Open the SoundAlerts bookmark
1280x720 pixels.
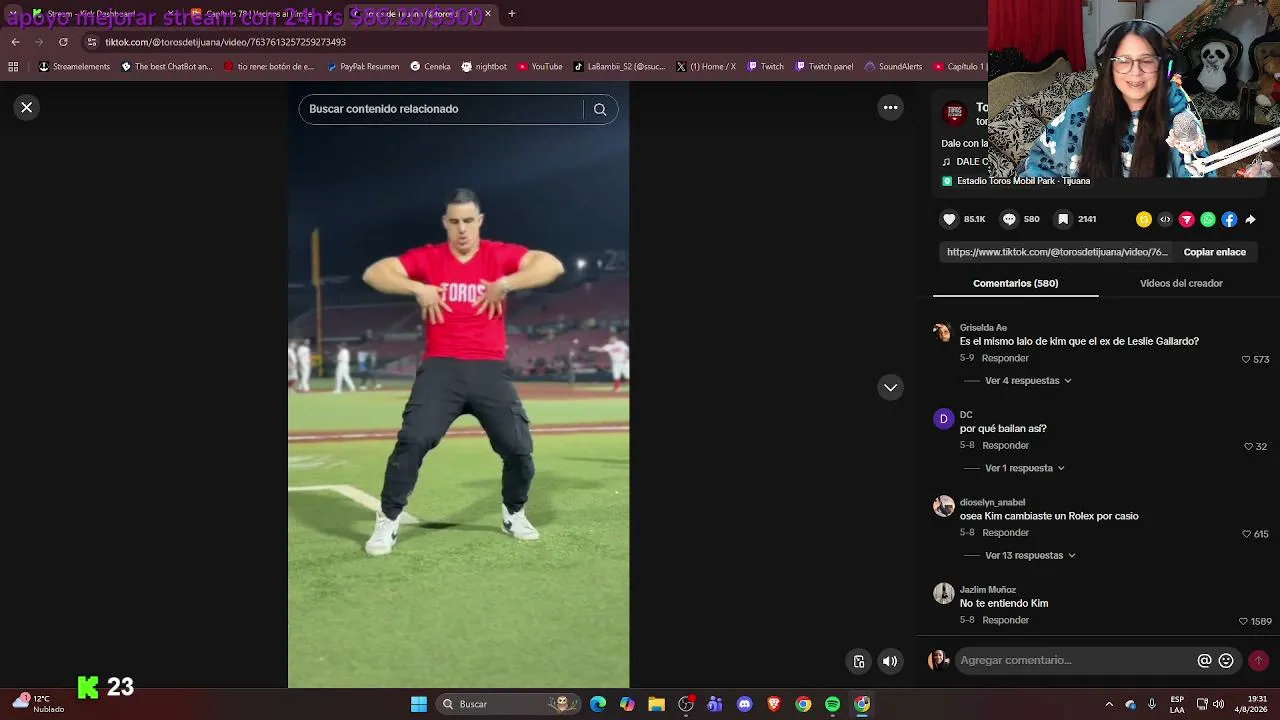click(893, 67)
